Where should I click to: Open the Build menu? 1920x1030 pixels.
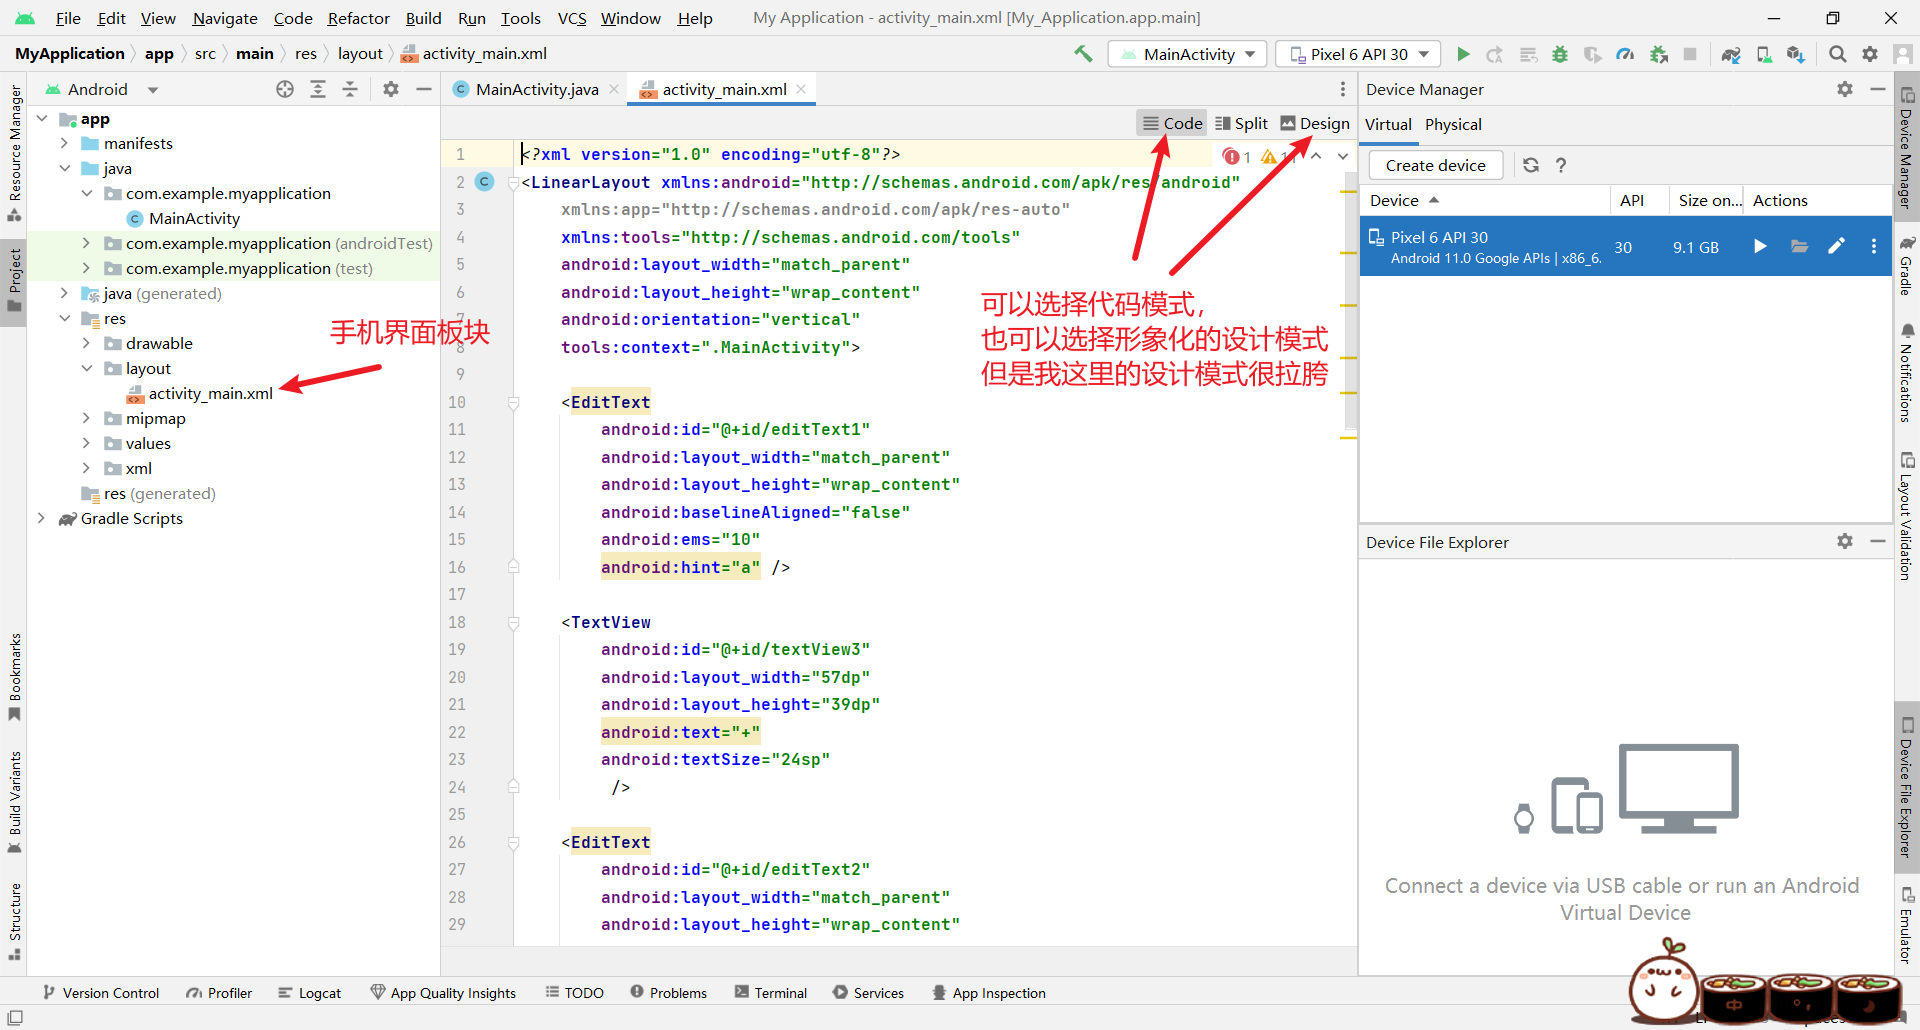coord(423,18)
